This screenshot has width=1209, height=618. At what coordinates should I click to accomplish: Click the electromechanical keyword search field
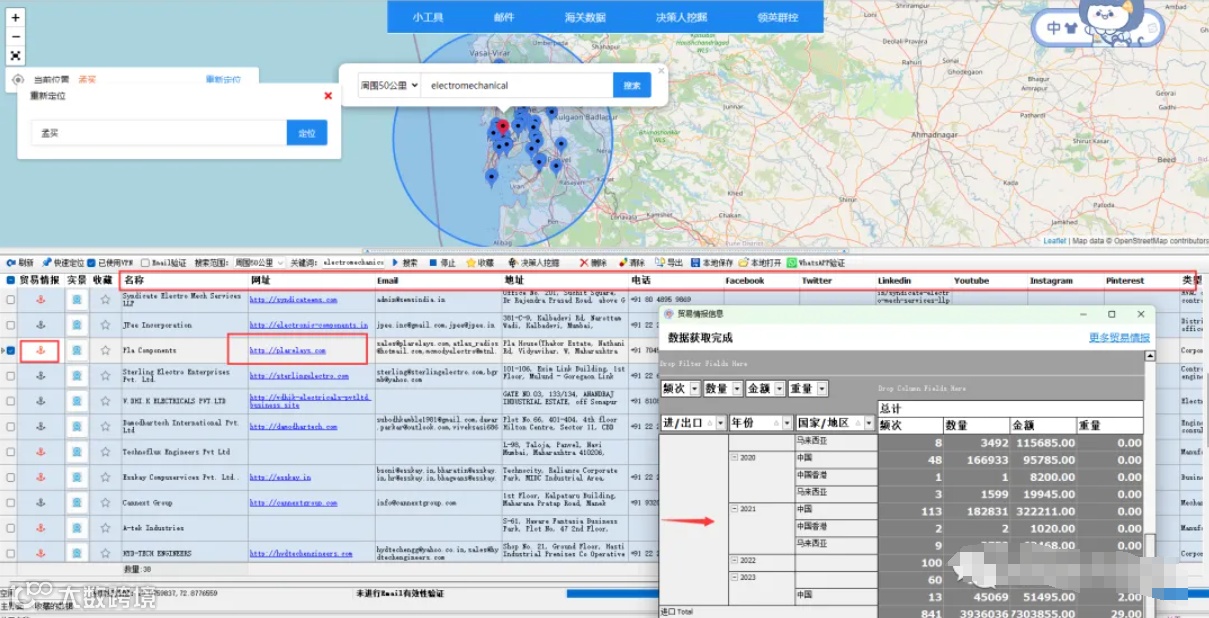click(515, 86)
